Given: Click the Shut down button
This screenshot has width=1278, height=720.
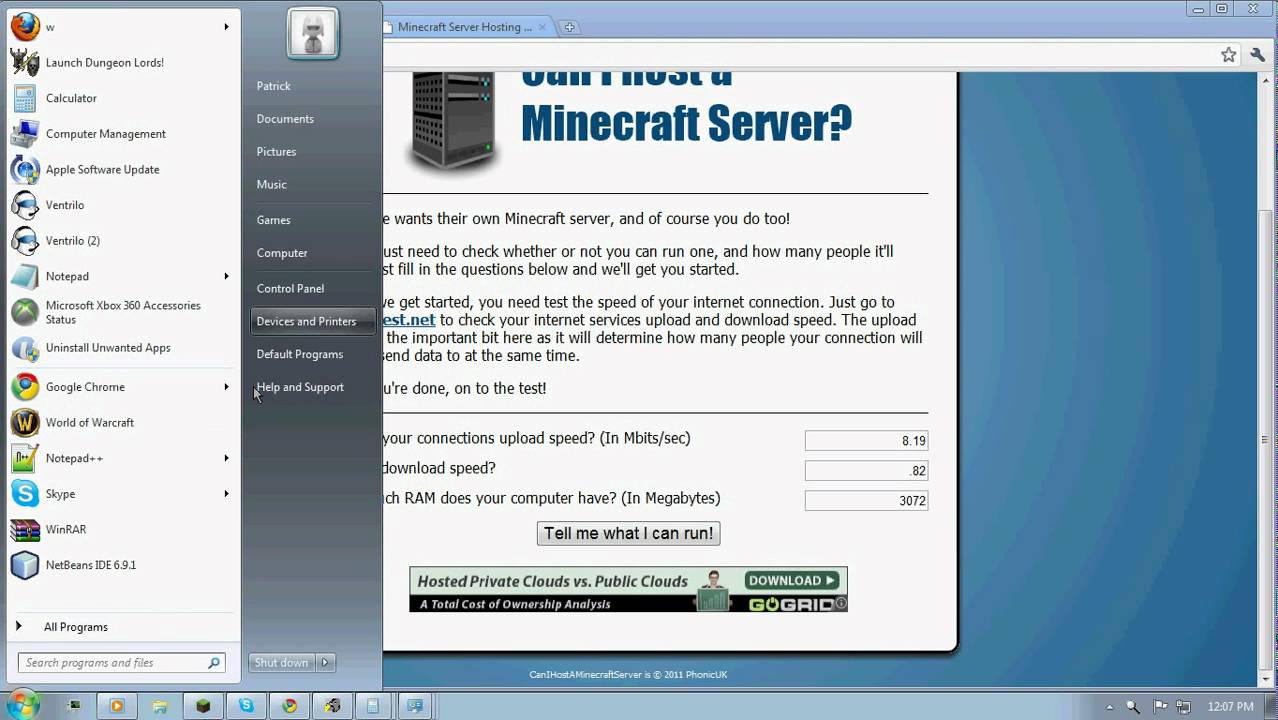Looking at the screenshot, I should [282, 663].
